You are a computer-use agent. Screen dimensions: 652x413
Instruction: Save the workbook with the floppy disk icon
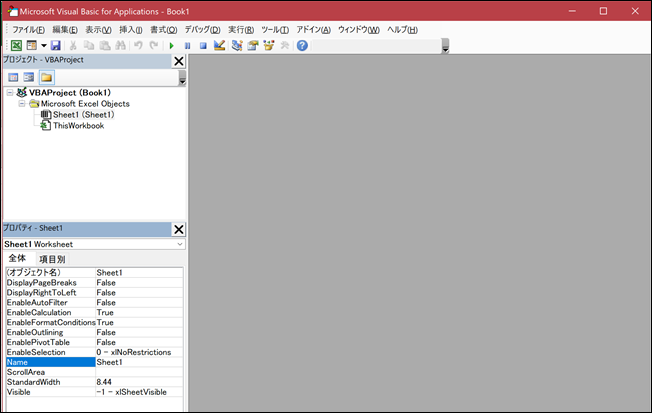(x=55, y=45)
